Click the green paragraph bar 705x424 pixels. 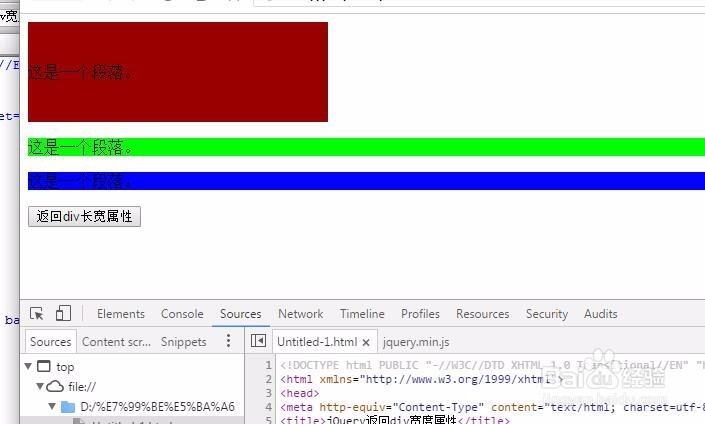pyautogui.click(x=366, y=147)
